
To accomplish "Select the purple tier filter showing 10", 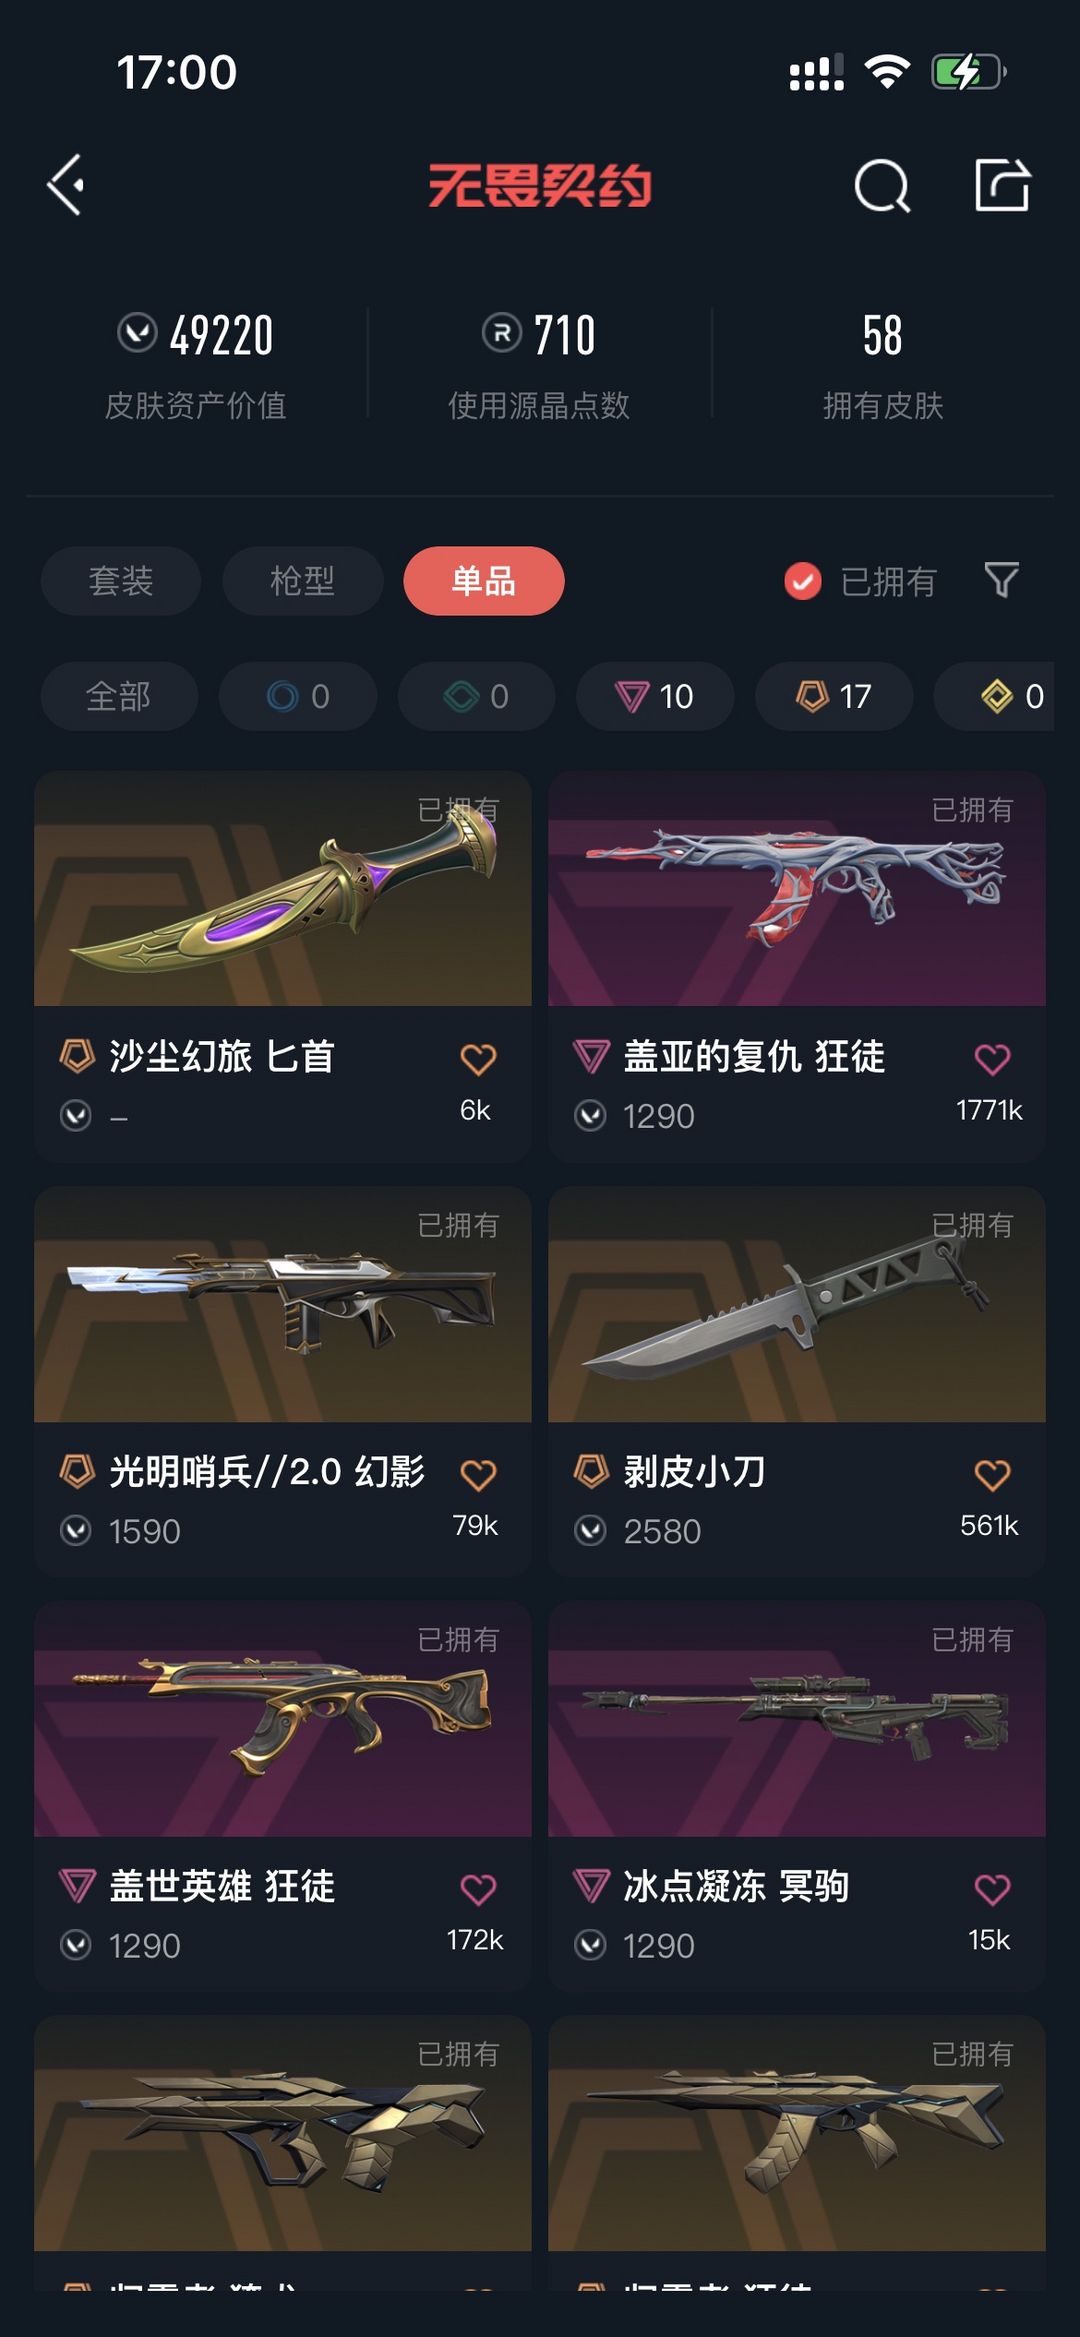I will coord(655,696).
